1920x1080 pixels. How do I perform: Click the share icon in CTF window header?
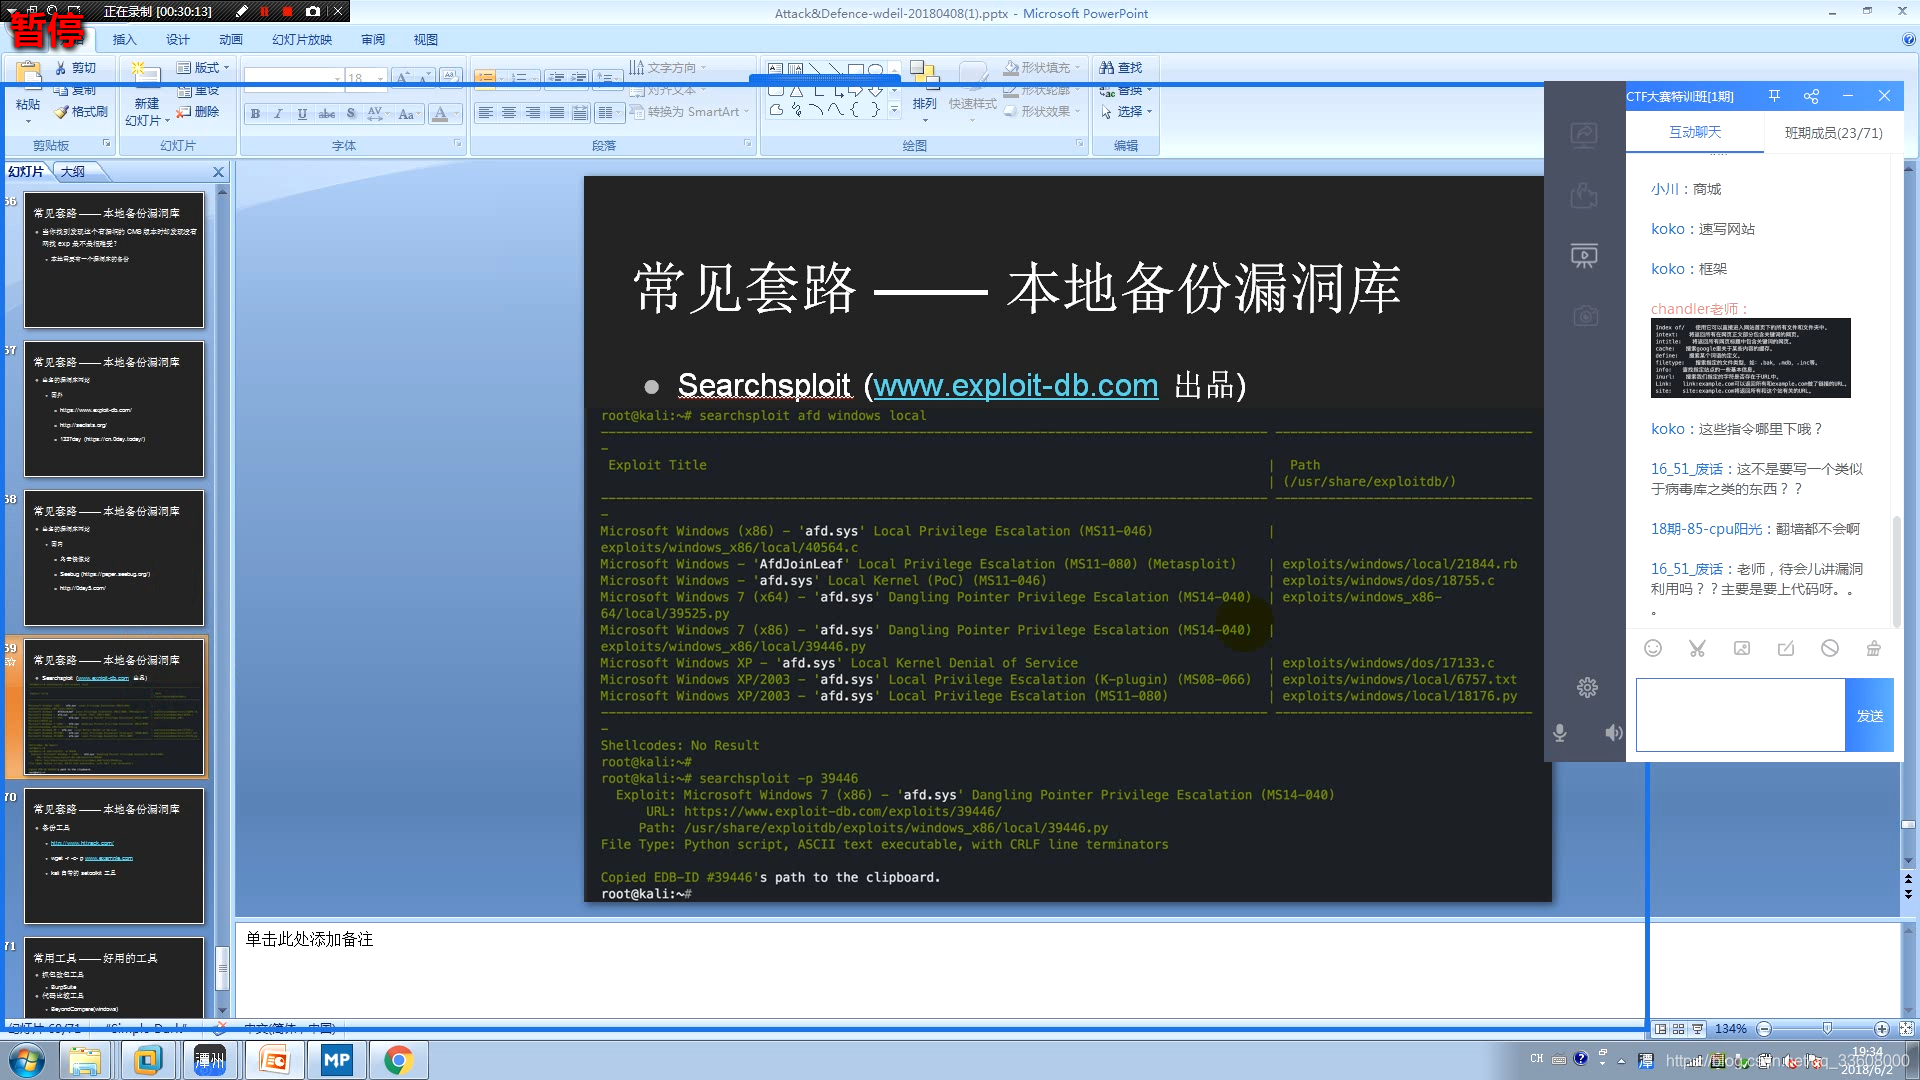[x=1811, y=96]
